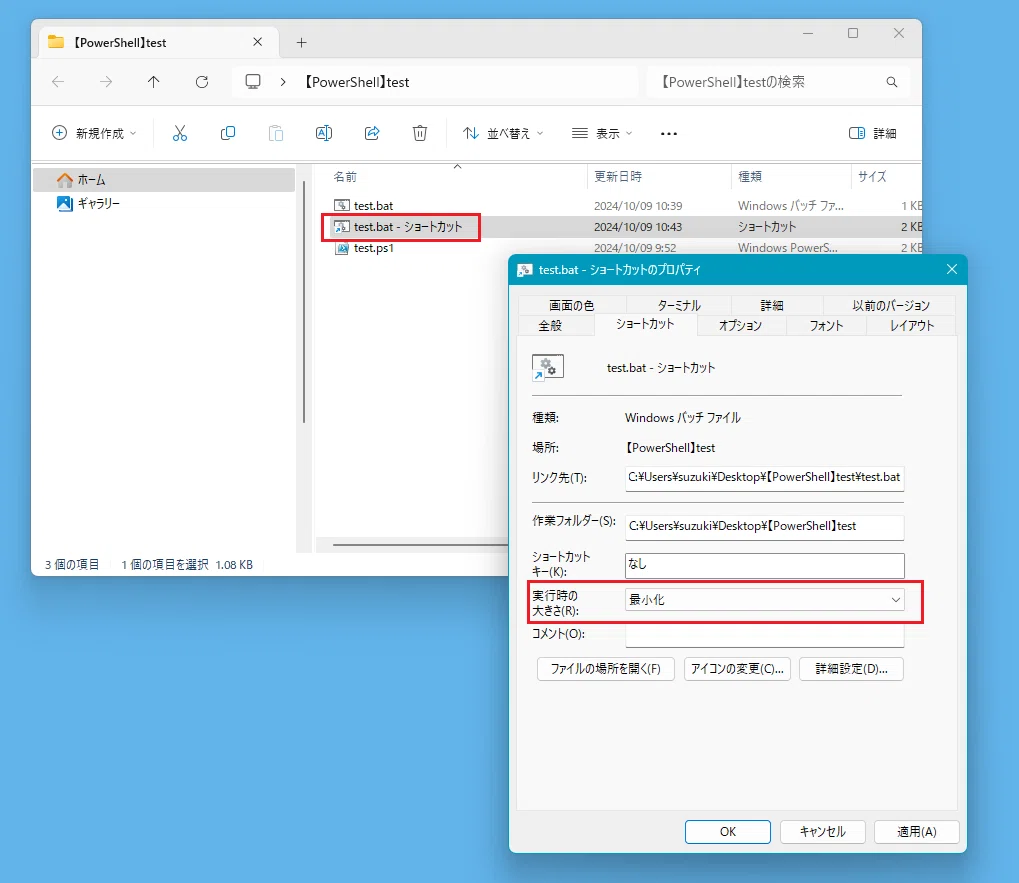Close the 【PowerShell】test Explorer tab

[257, 42]
